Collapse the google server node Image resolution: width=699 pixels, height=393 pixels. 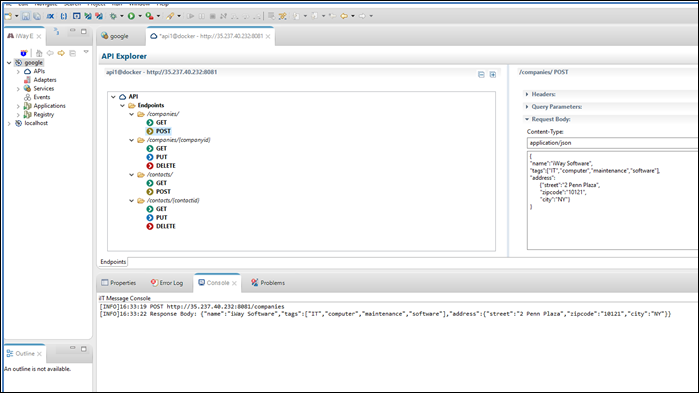9,63
